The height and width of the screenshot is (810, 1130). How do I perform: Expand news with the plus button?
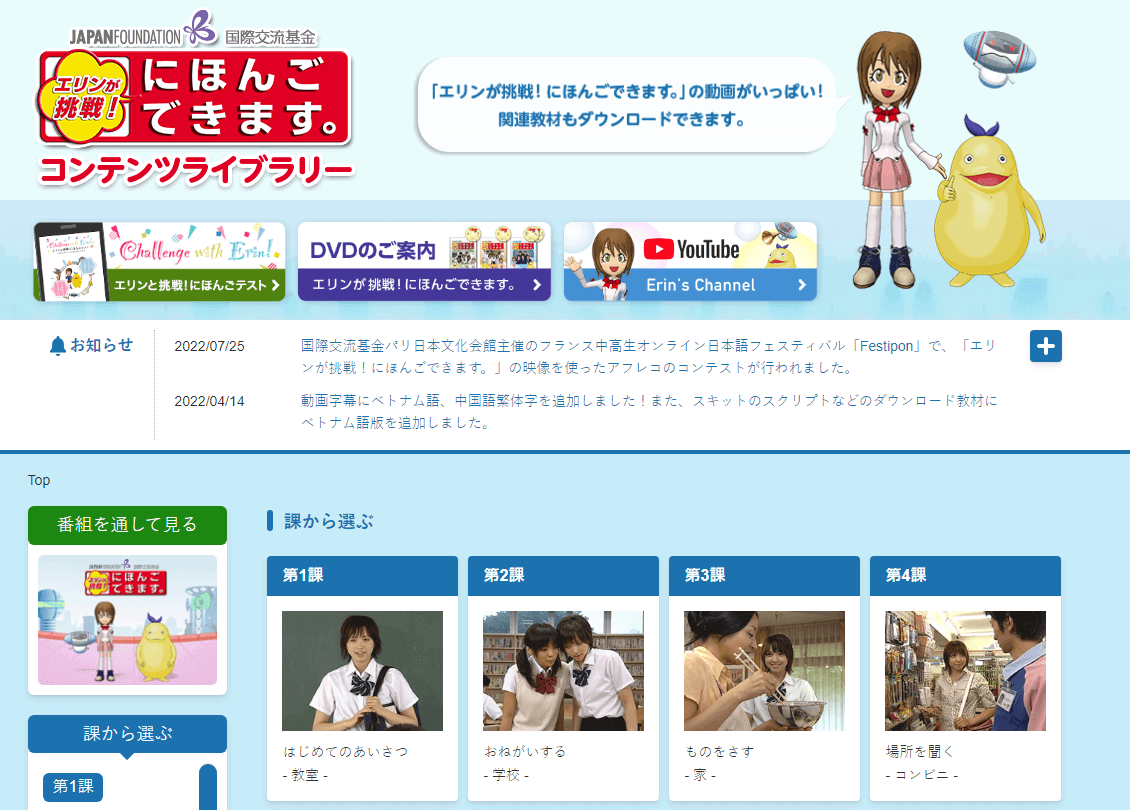pos(1046,347)
